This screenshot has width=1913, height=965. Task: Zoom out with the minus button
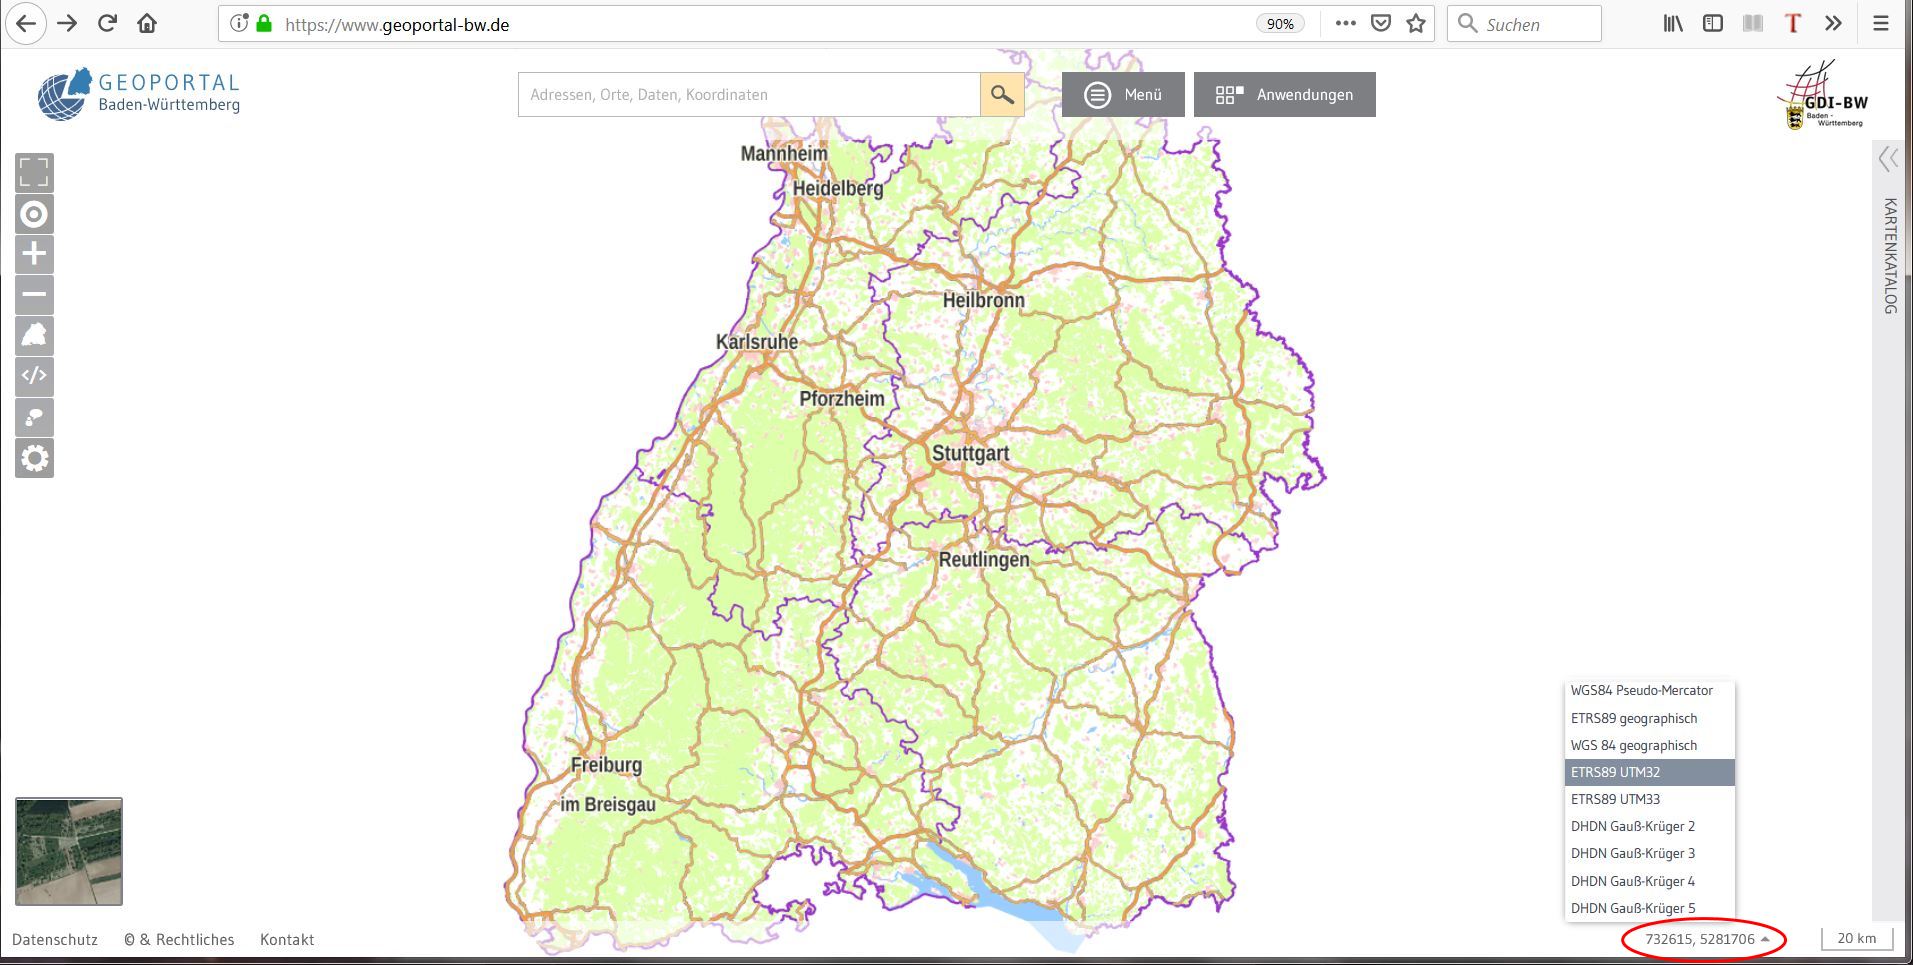[34, 295]
